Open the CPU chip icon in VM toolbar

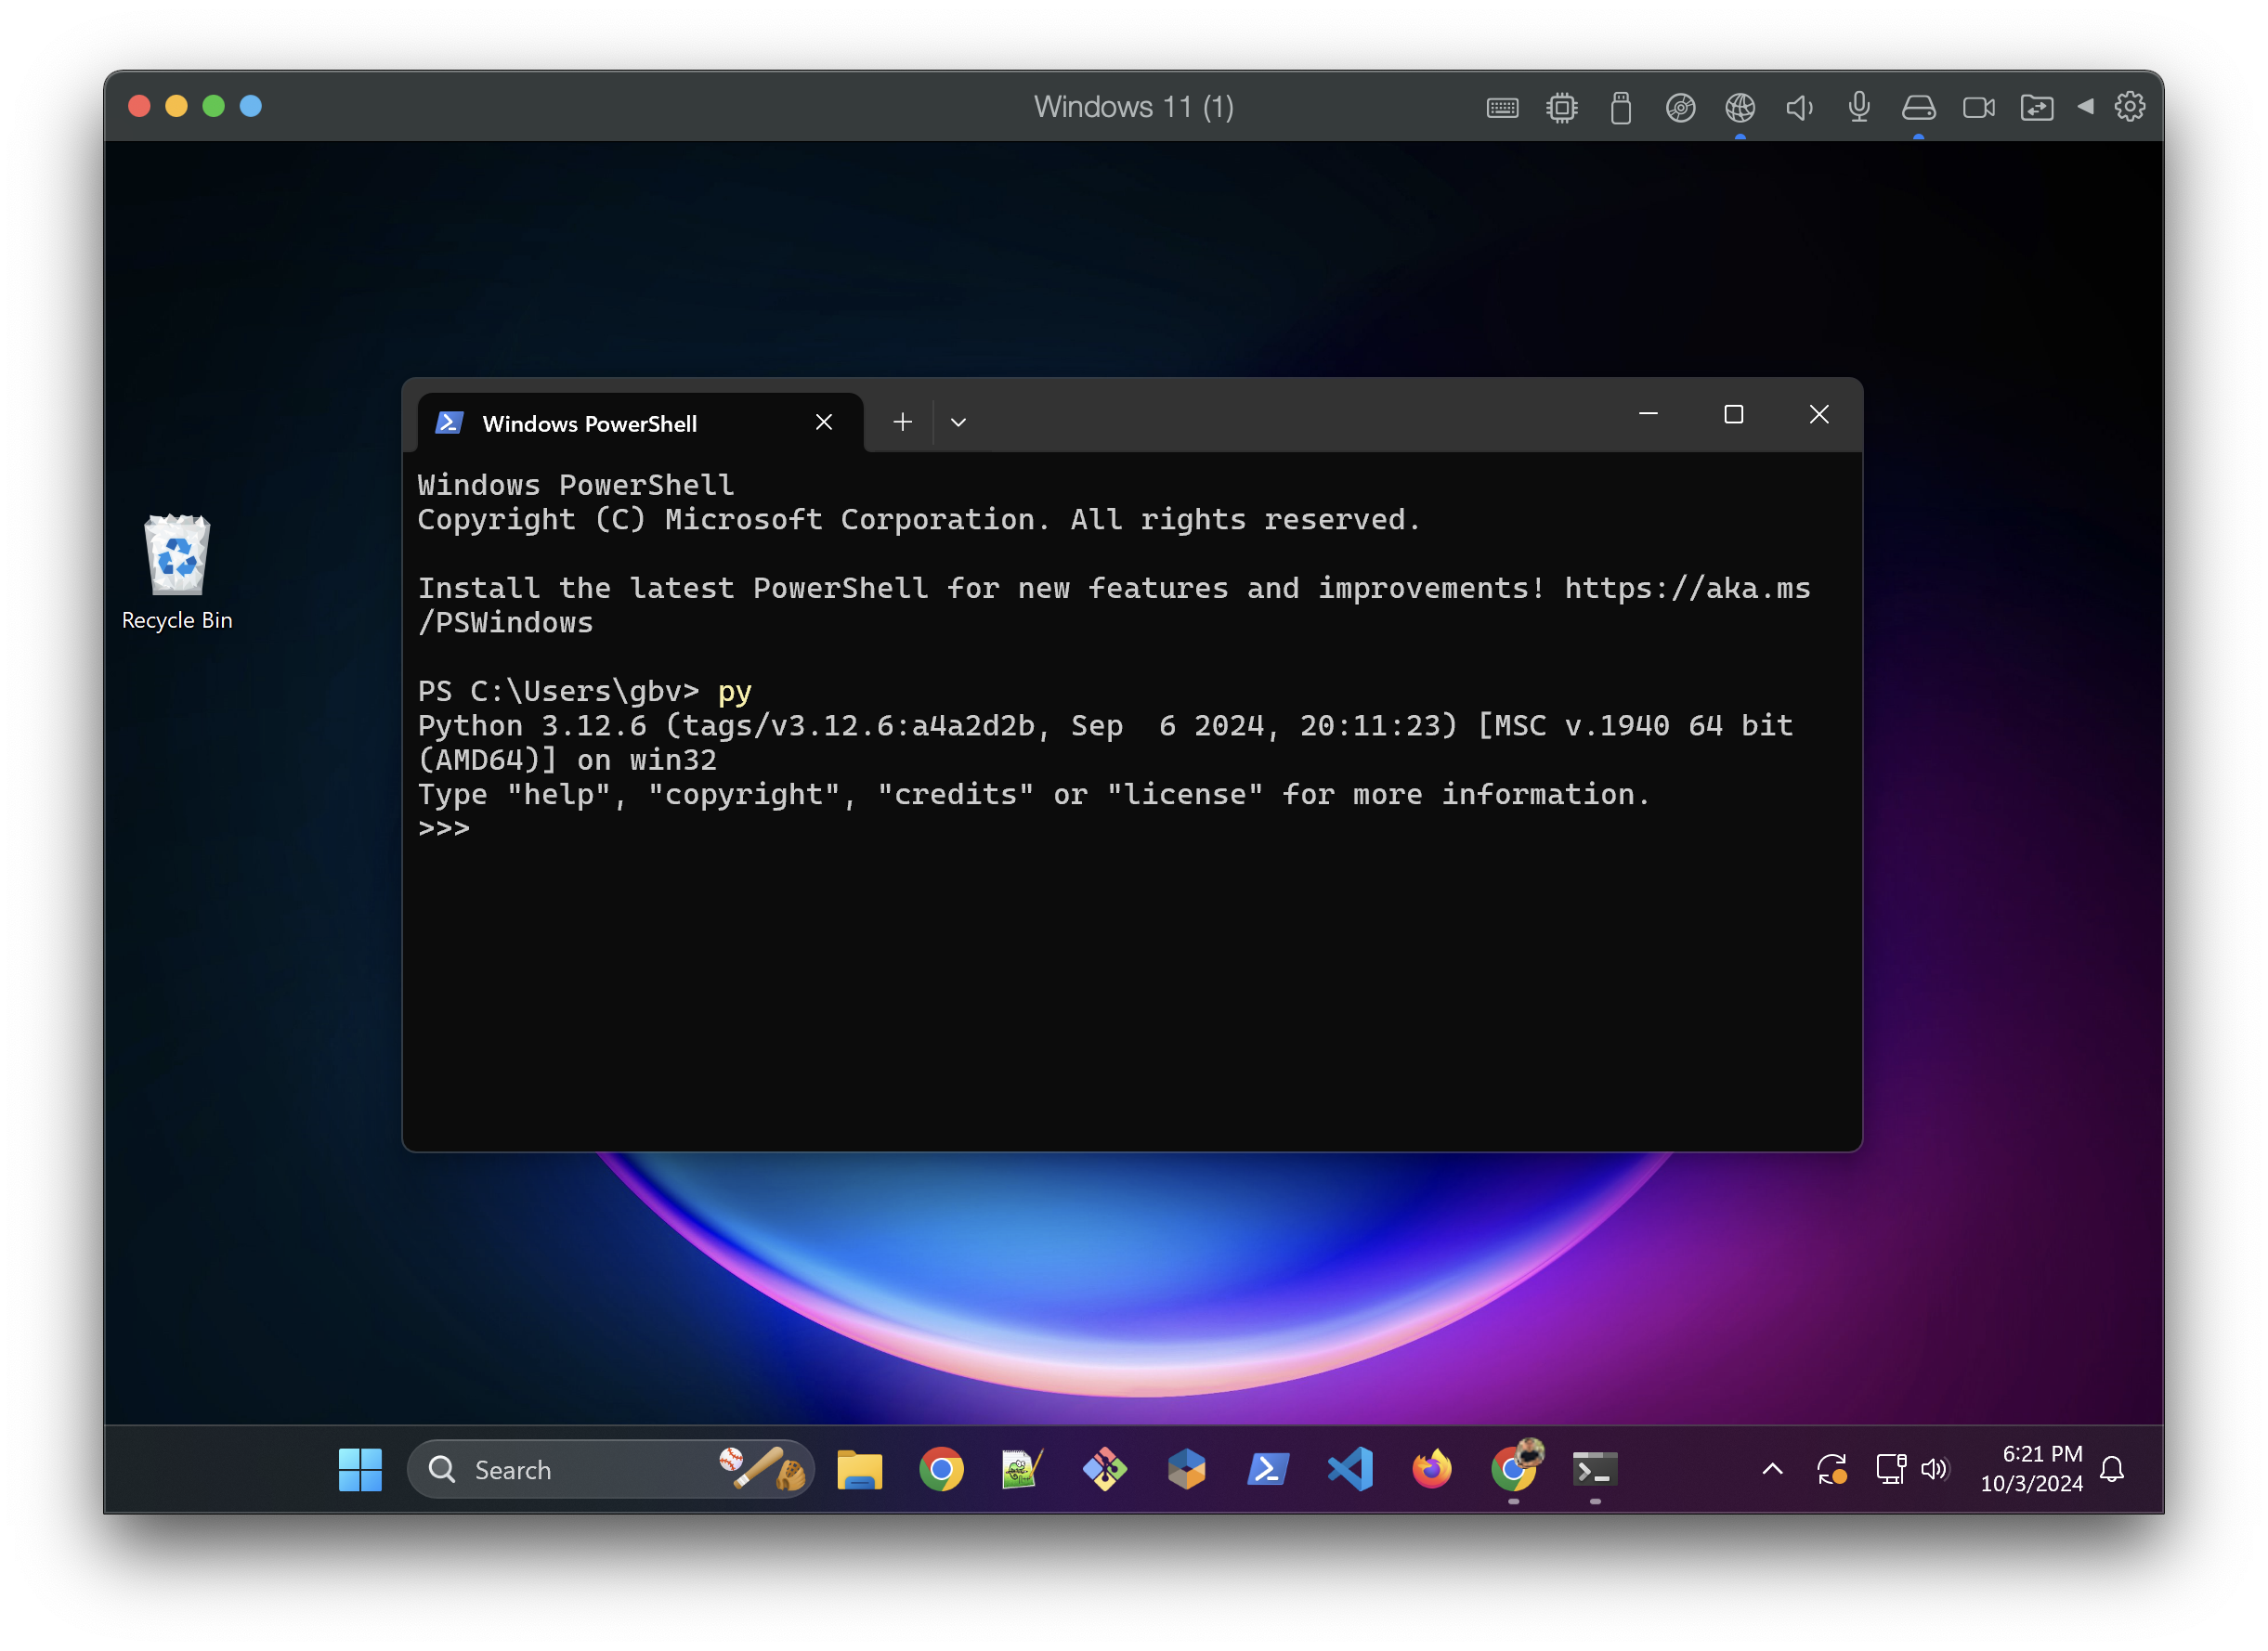pos(1561,108)
